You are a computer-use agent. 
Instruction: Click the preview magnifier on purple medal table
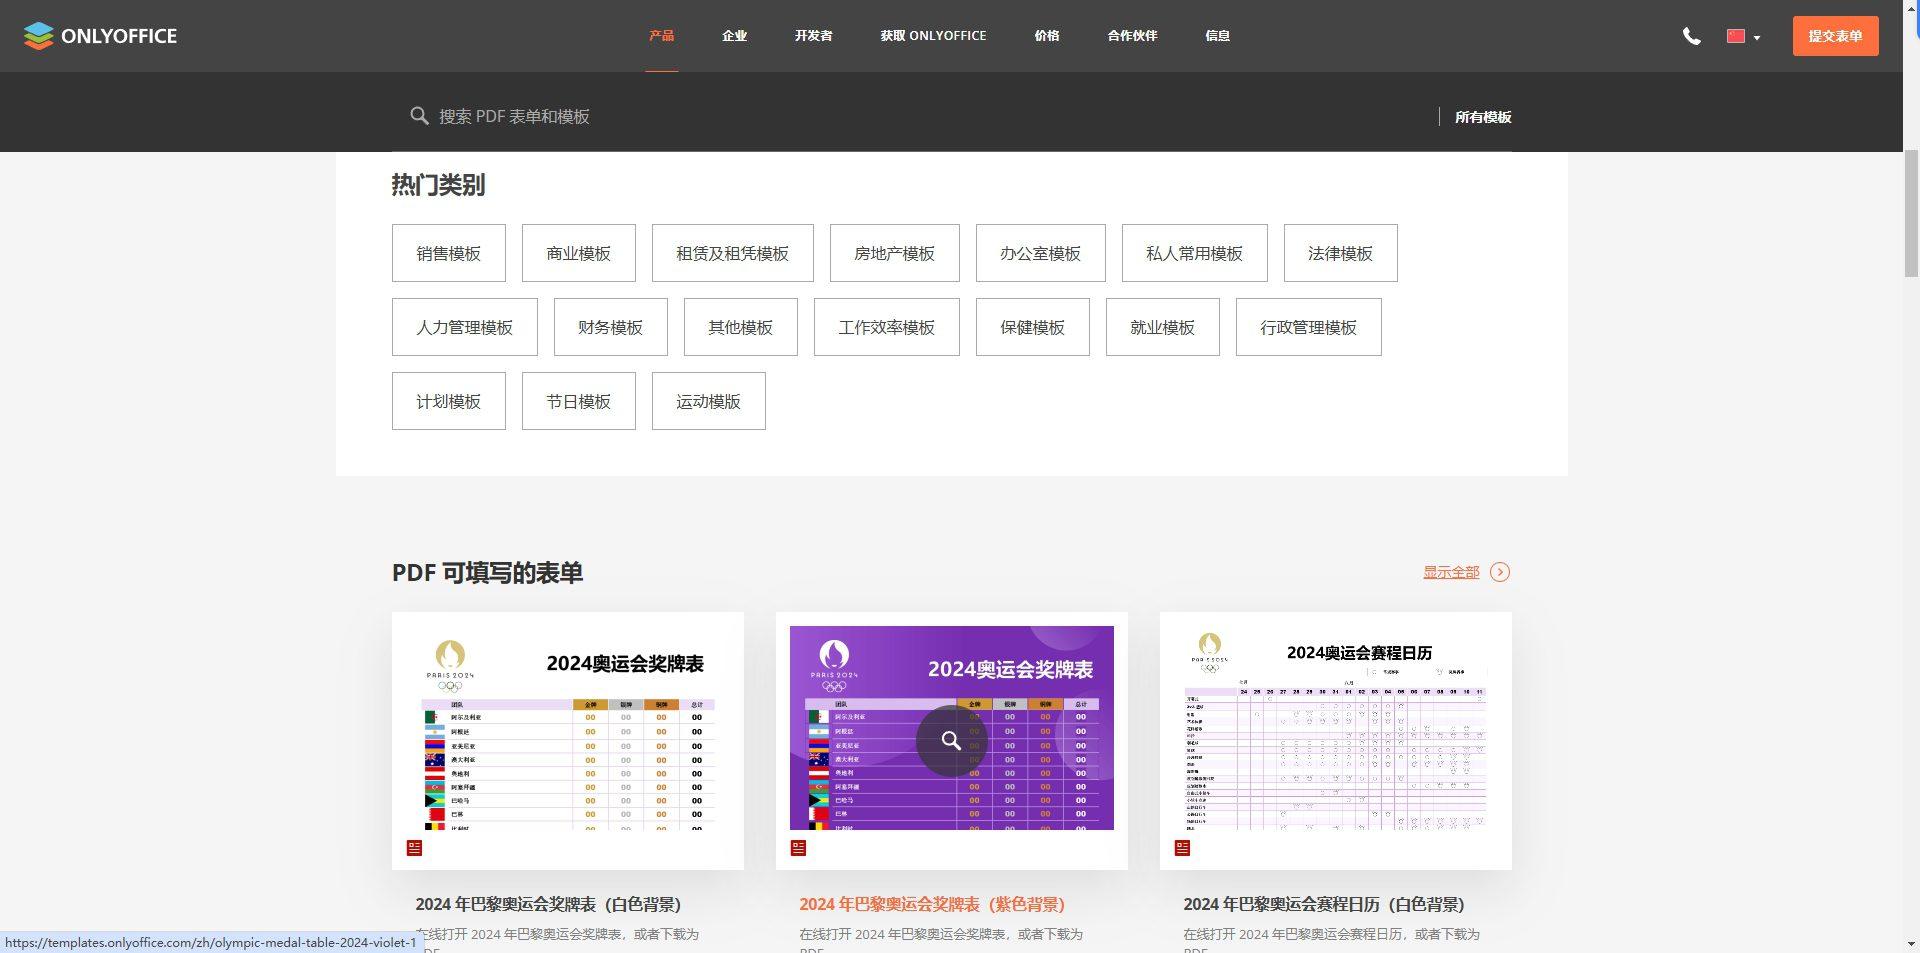tap(951, 741)
